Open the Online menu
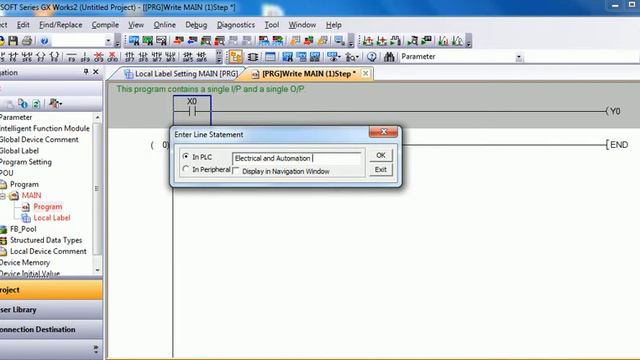Image resolution: width=640 pixels, height=360 pixels. 164,25
